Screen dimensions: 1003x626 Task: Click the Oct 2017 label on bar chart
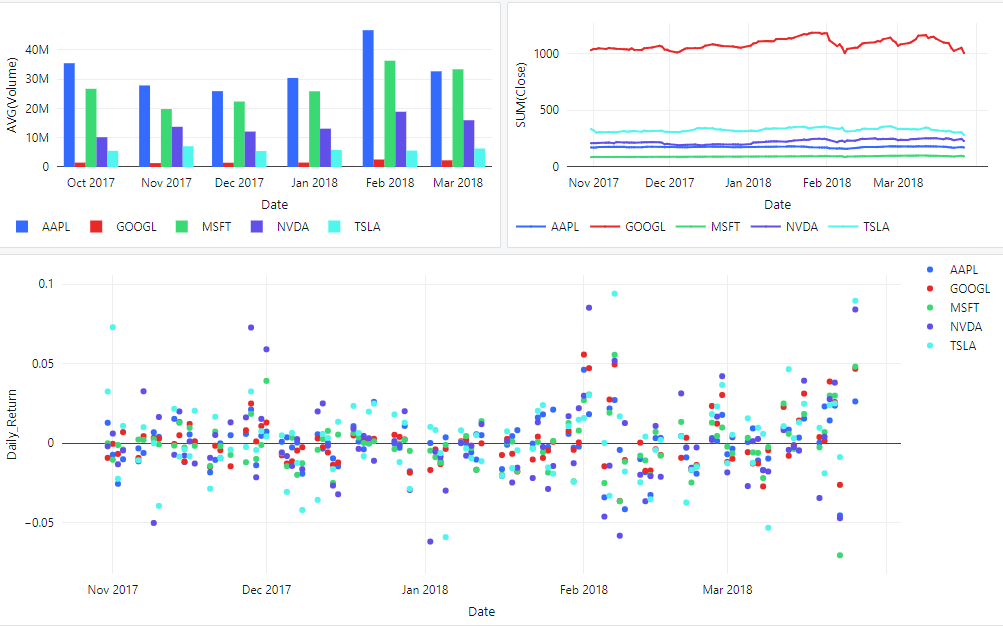tap(91, 183)
